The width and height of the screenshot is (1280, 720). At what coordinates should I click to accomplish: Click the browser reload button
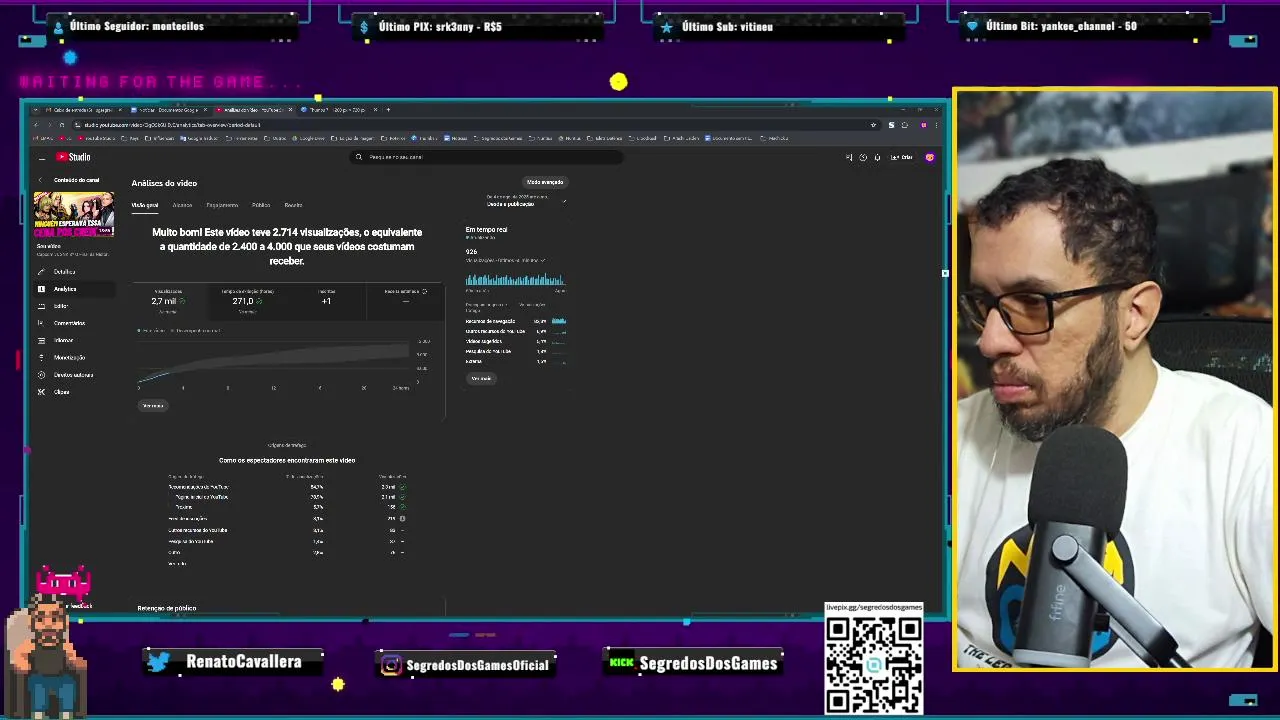coord(61,125)
